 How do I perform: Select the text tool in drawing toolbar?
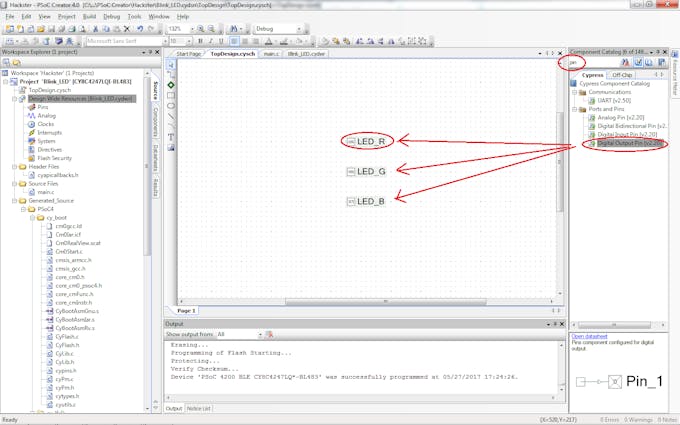(x=171, y=136)
